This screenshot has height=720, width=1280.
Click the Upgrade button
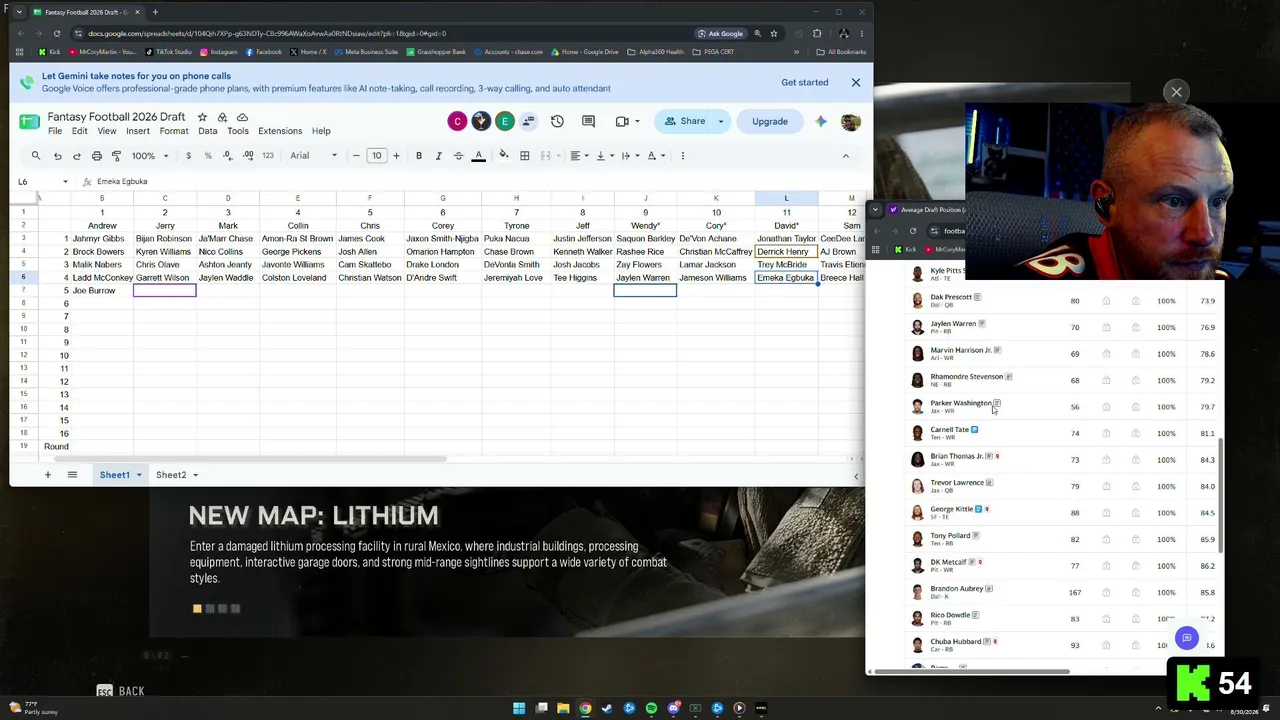coord(770,121)
